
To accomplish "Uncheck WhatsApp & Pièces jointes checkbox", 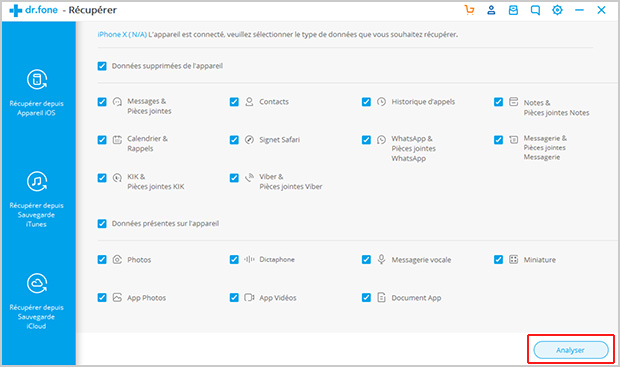I will (x=366, y=140).
